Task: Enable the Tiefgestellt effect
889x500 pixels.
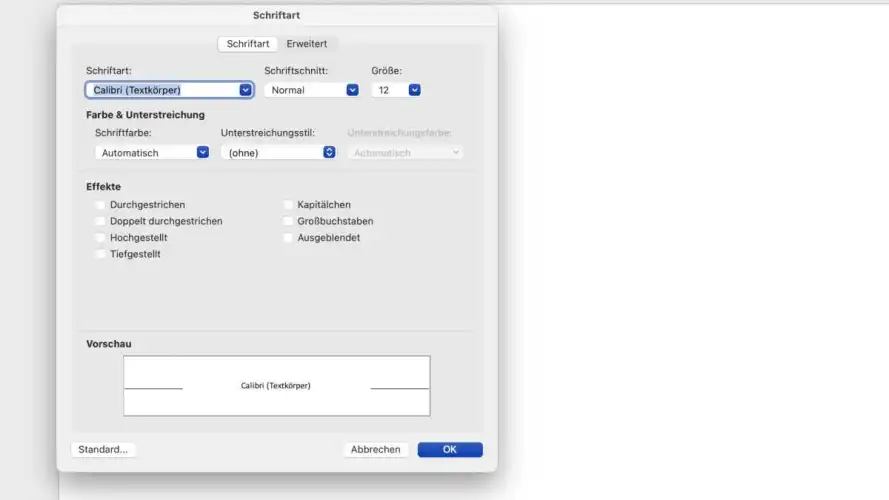Action: tap(100, 254)
